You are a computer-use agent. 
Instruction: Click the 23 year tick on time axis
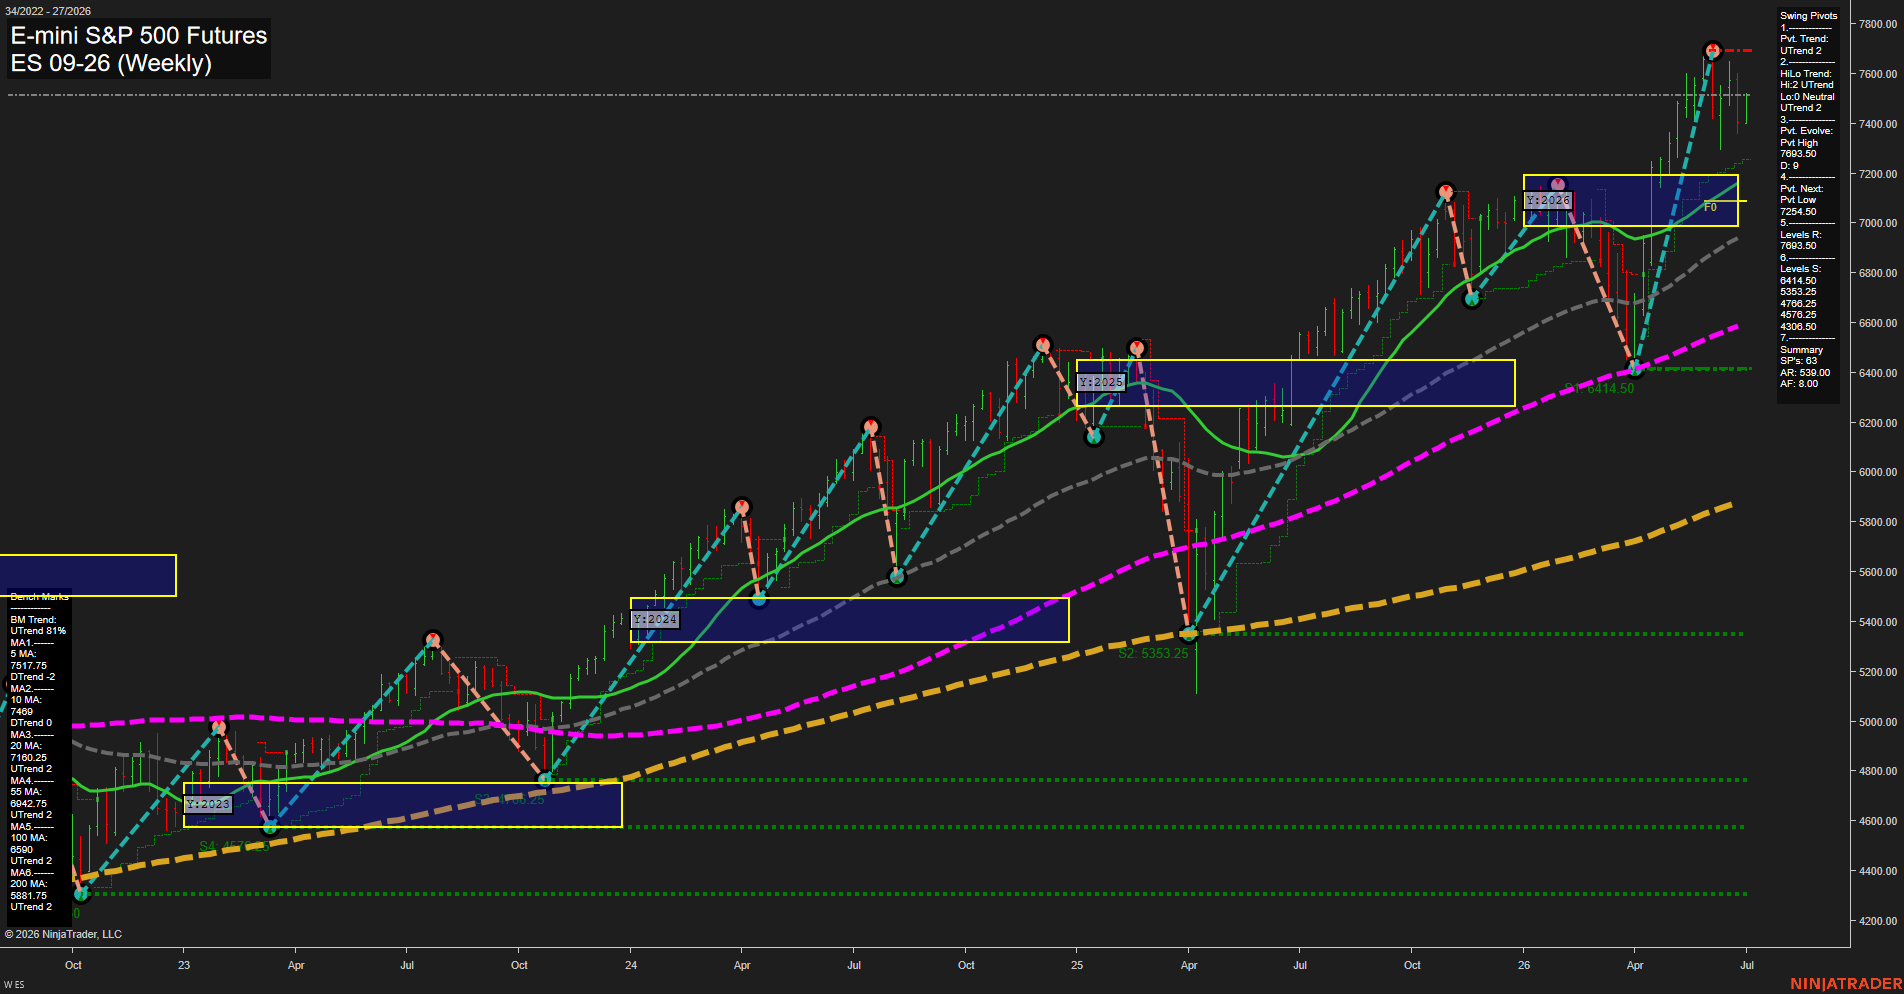(x=184, y=965)
